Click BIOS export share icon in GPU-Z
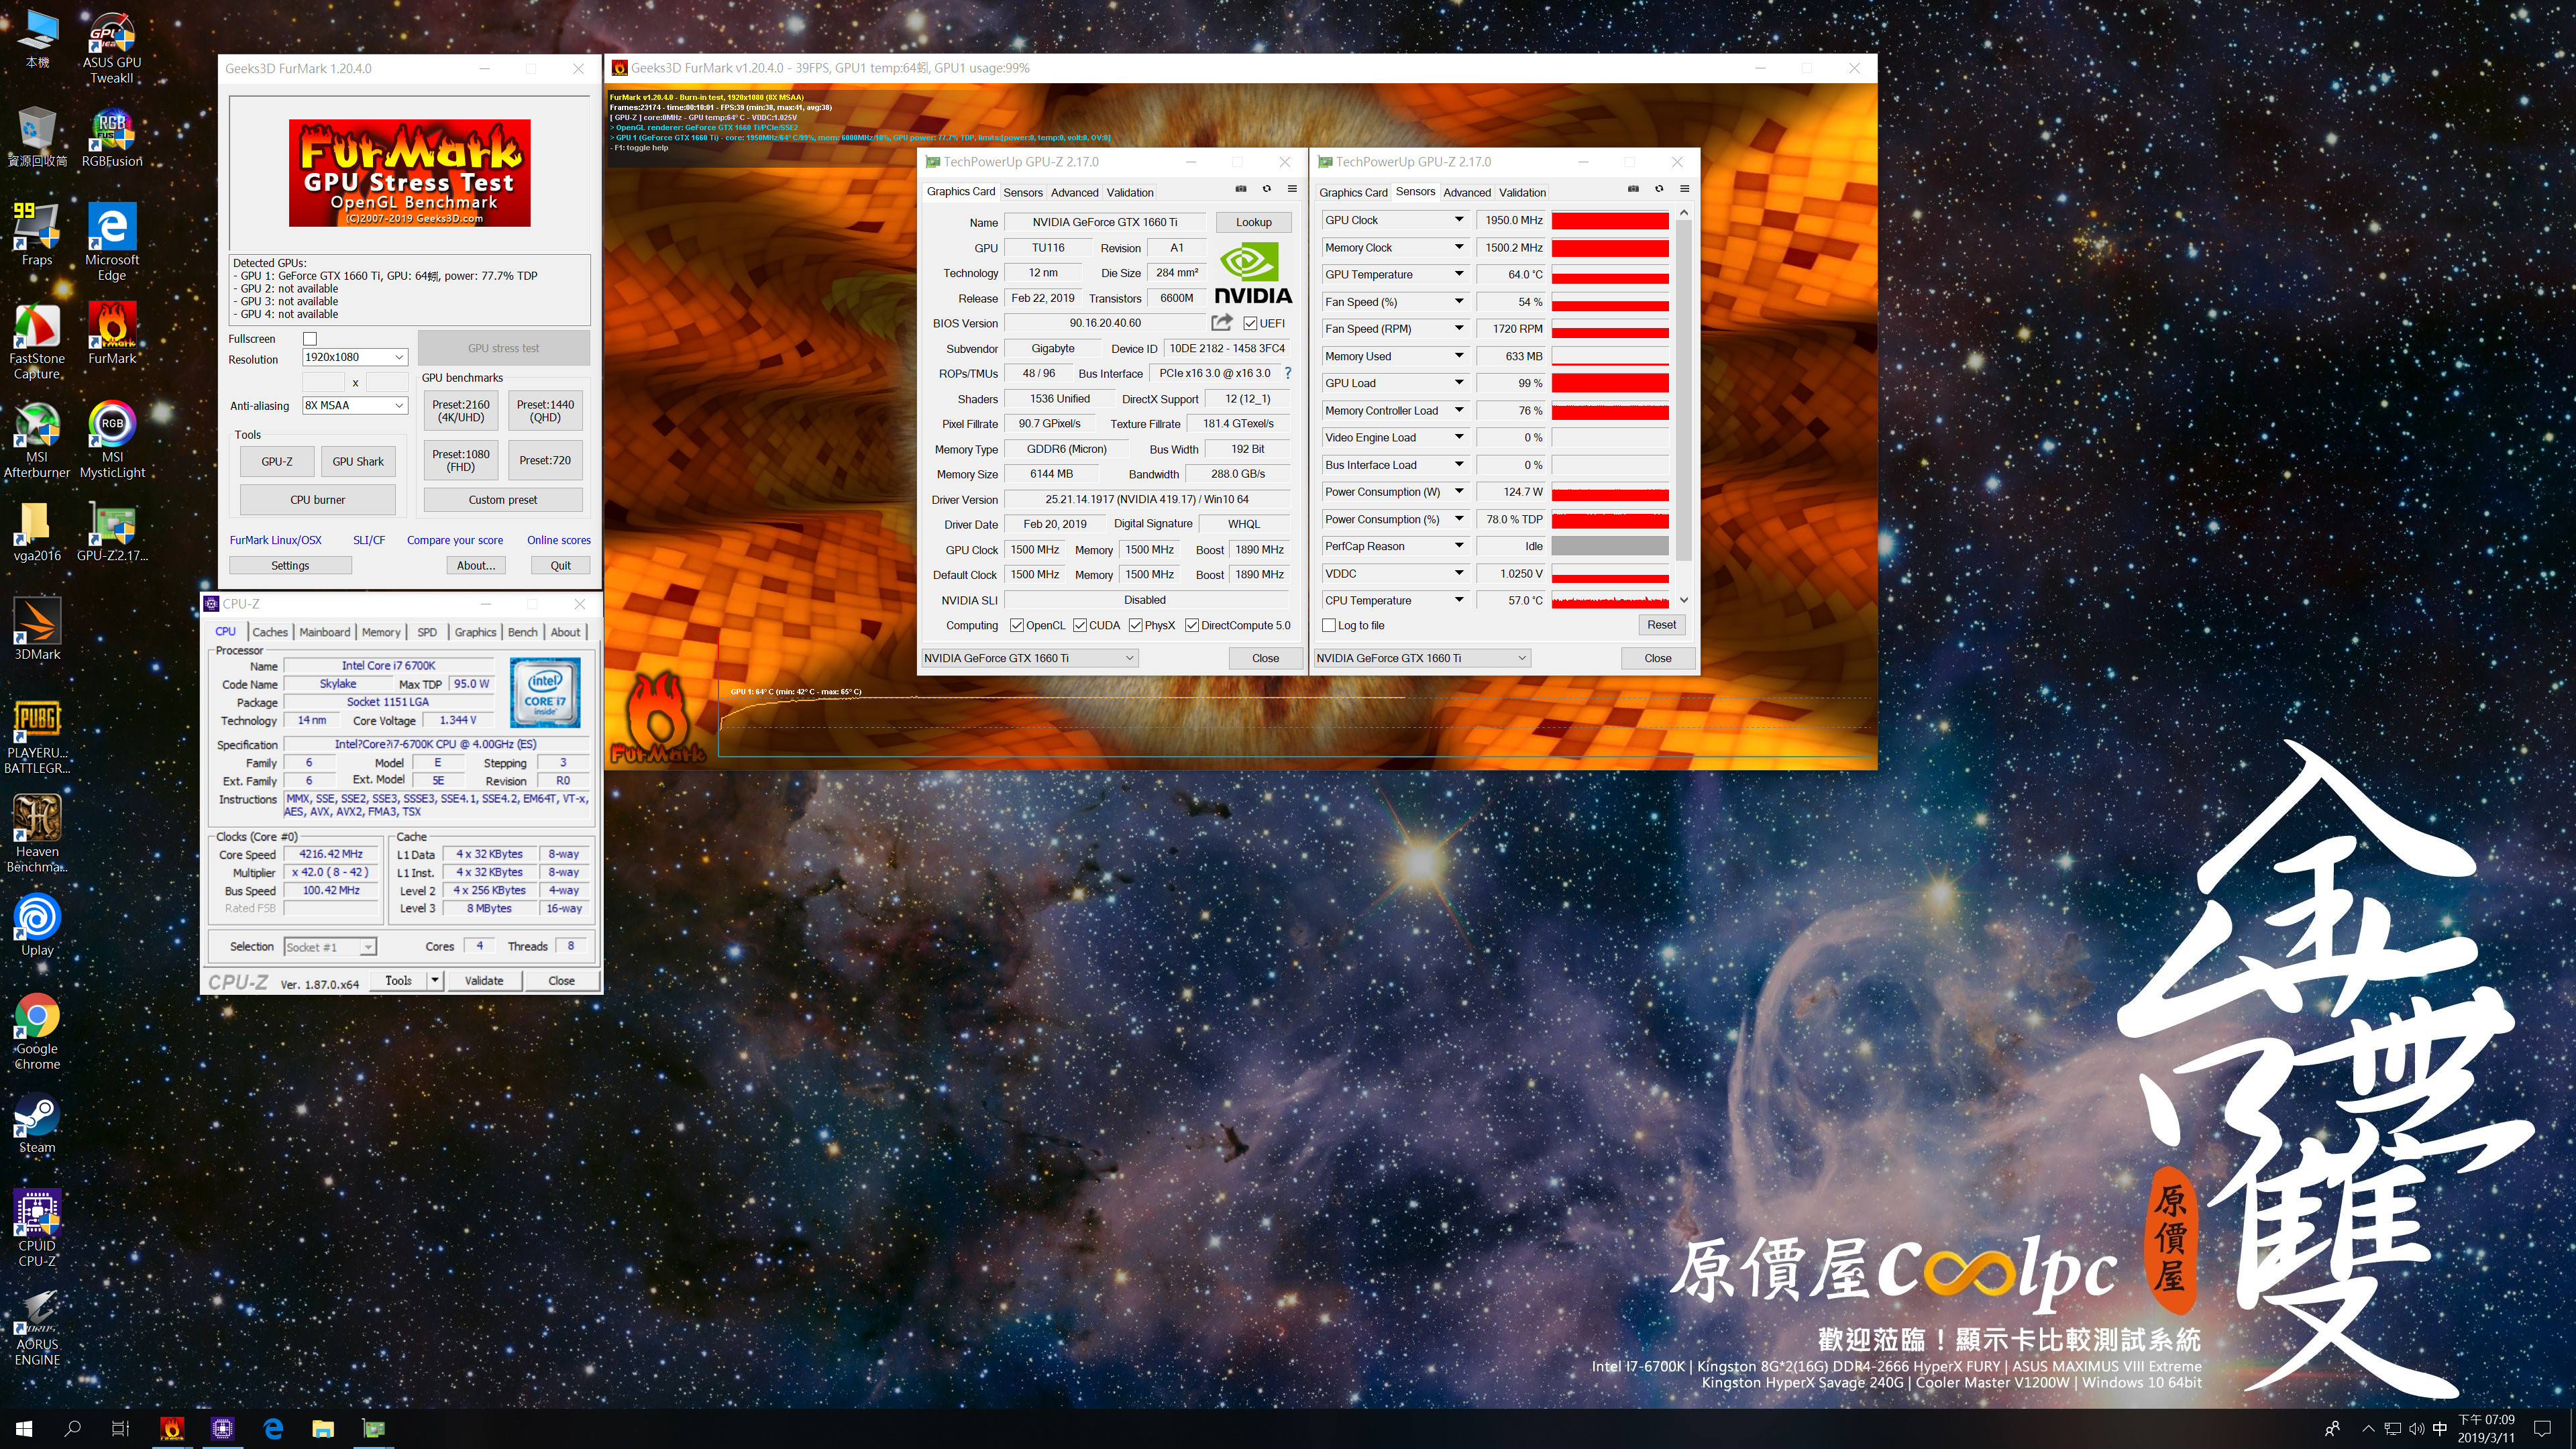 click(1221, 322)
